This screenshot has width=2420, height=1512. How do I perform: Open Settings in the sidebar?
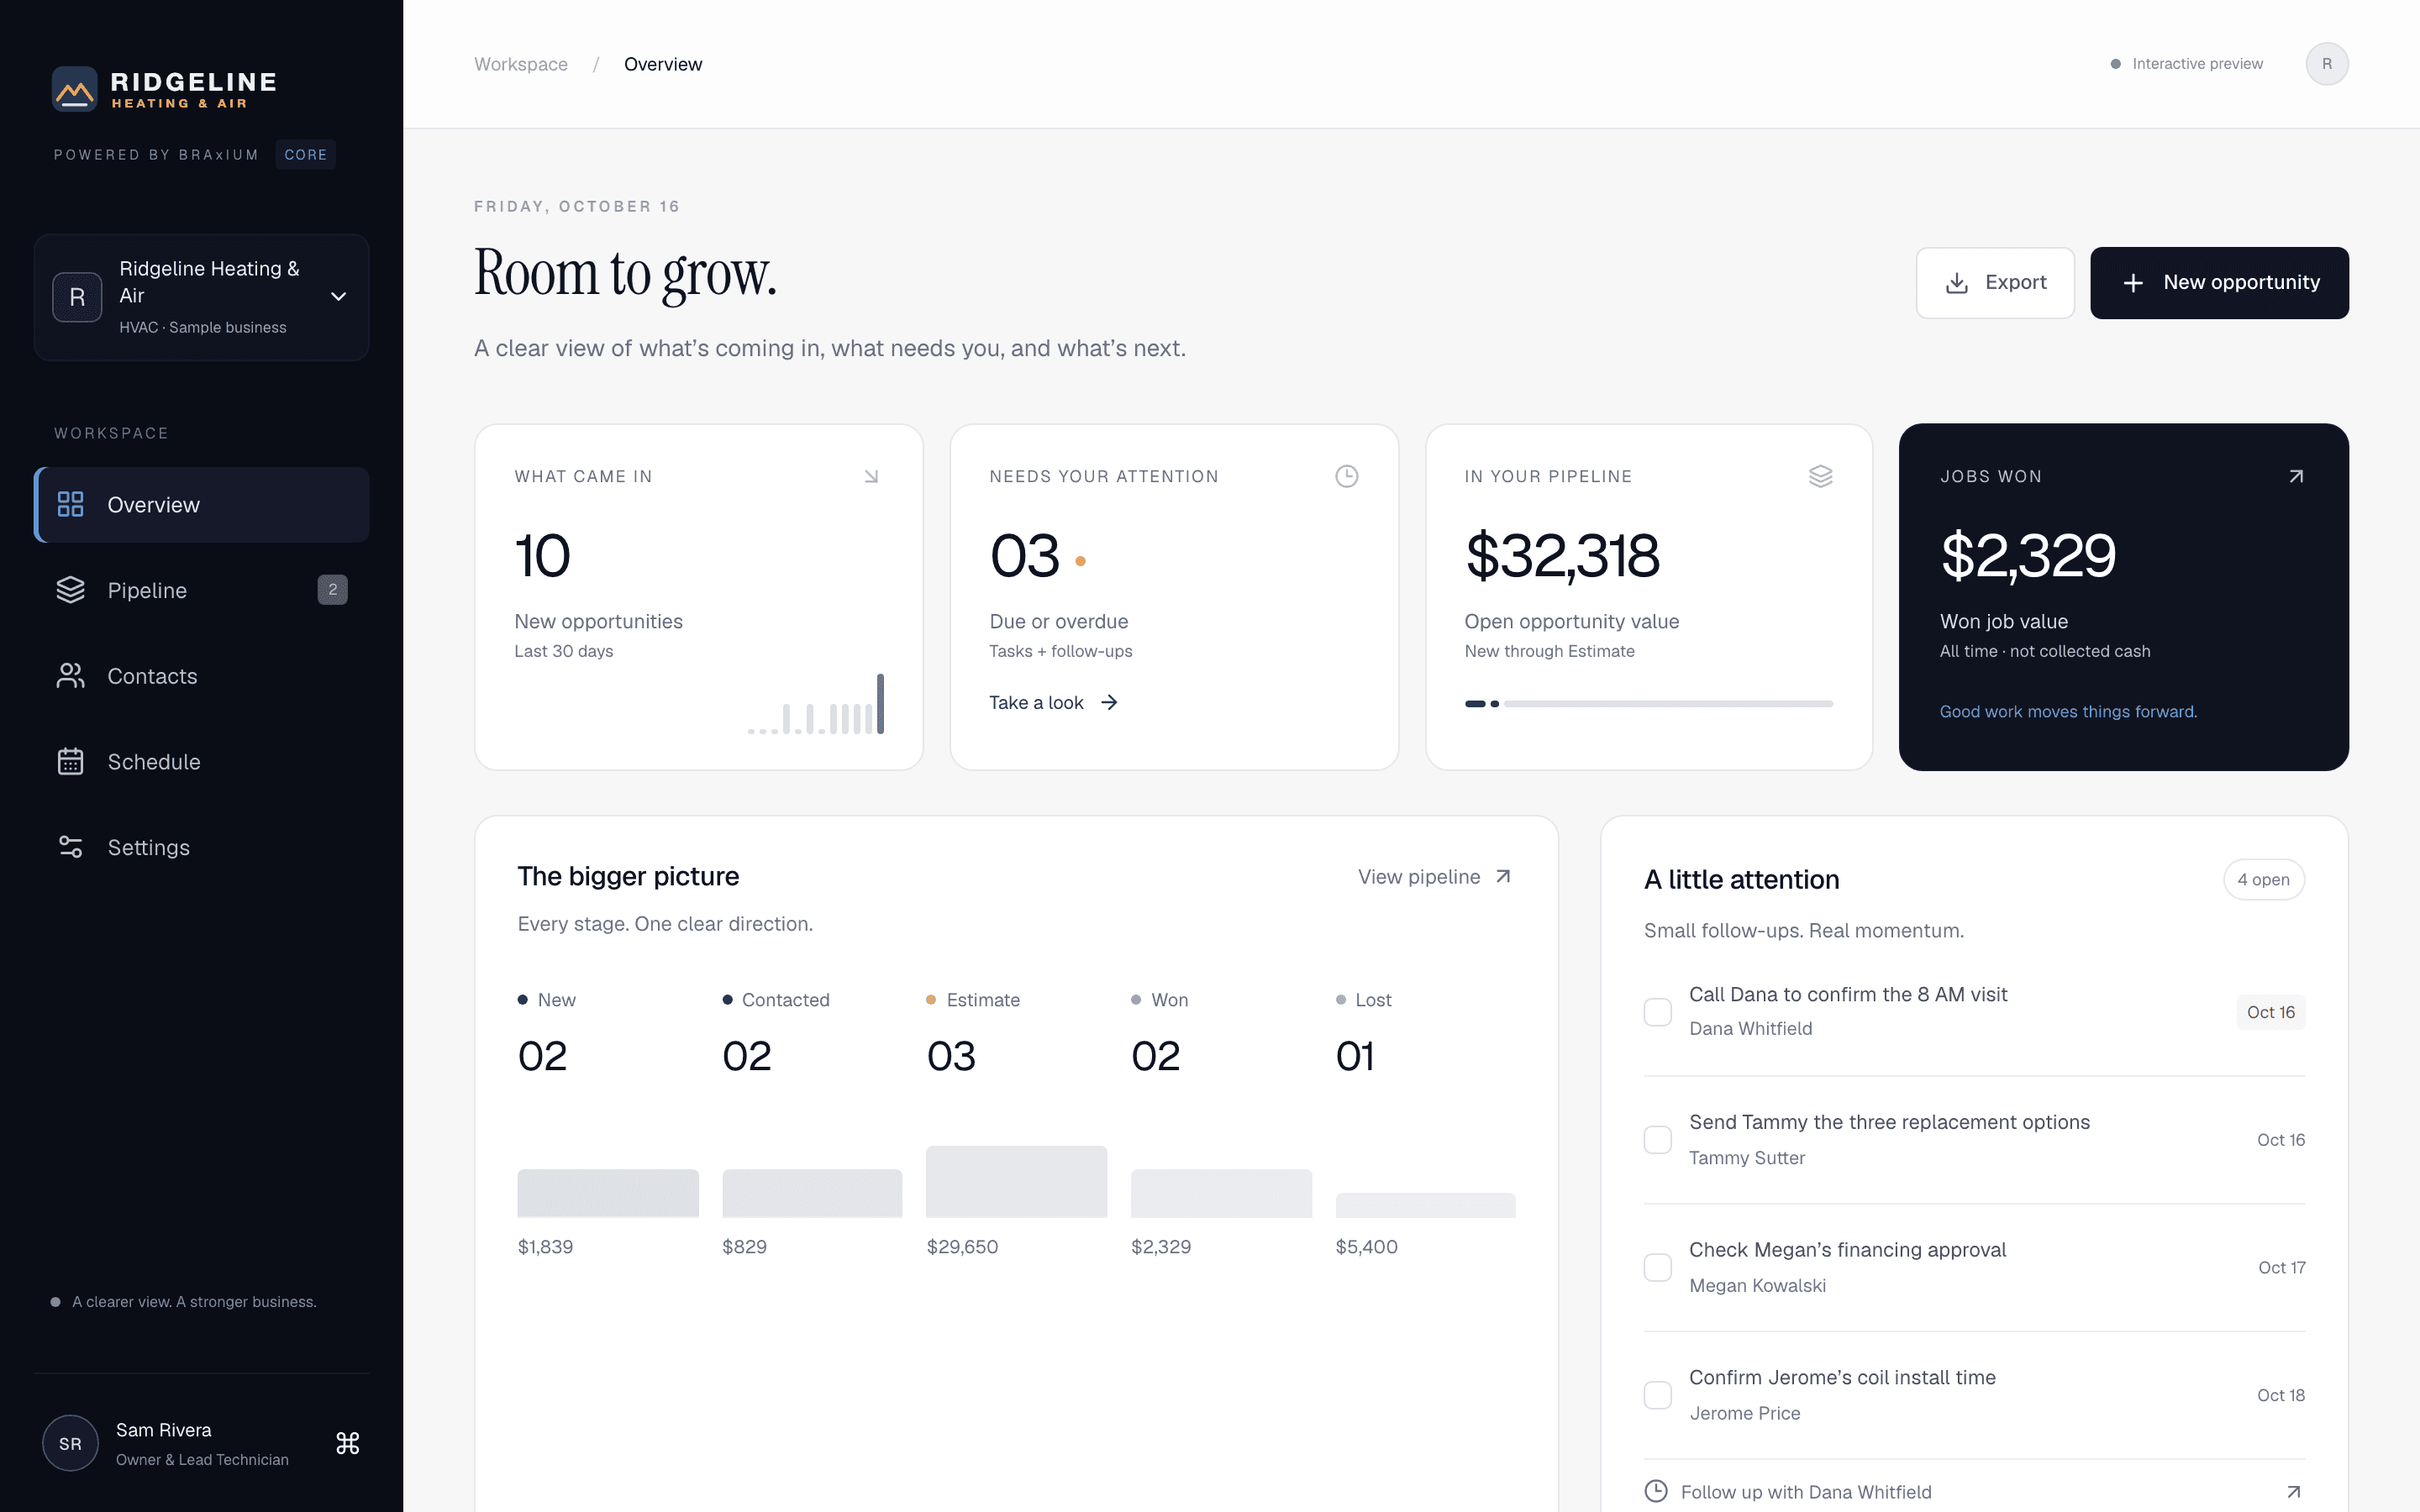click(202, 847)
